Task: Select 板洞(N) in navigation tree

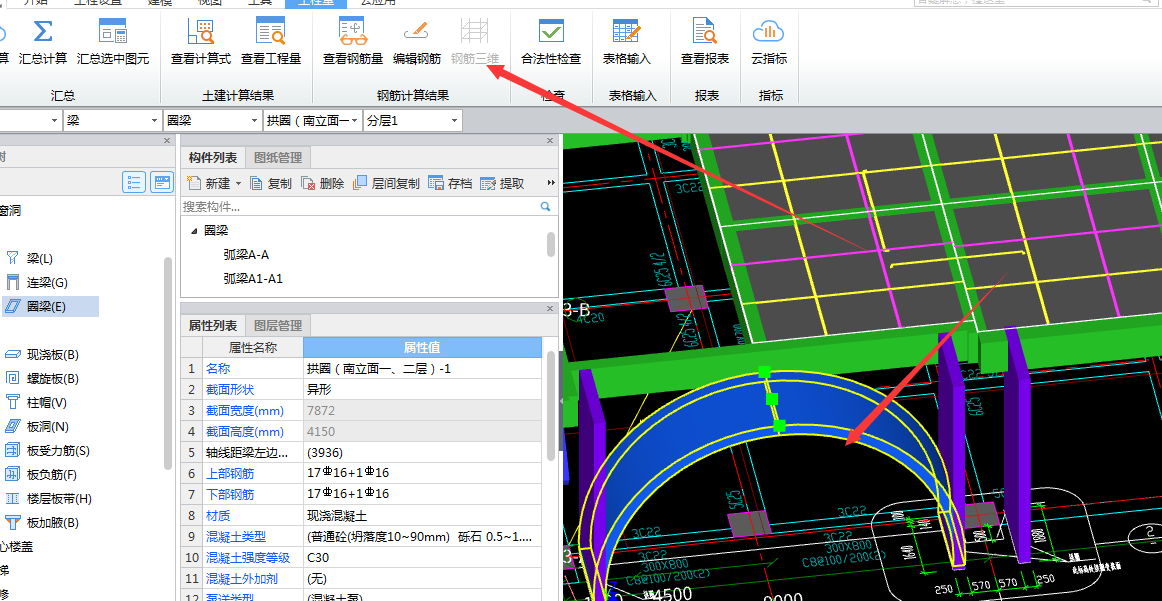Action: [x=47, y=426]
